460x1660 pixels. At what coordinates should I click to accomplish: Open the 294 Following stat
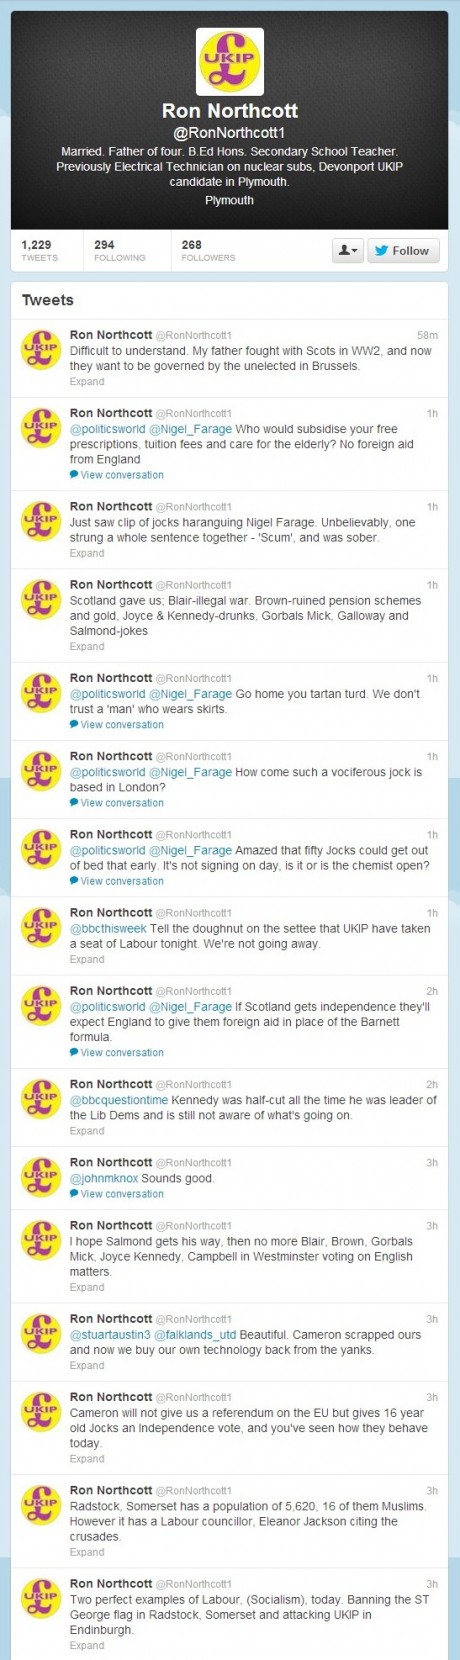point(119,250)
